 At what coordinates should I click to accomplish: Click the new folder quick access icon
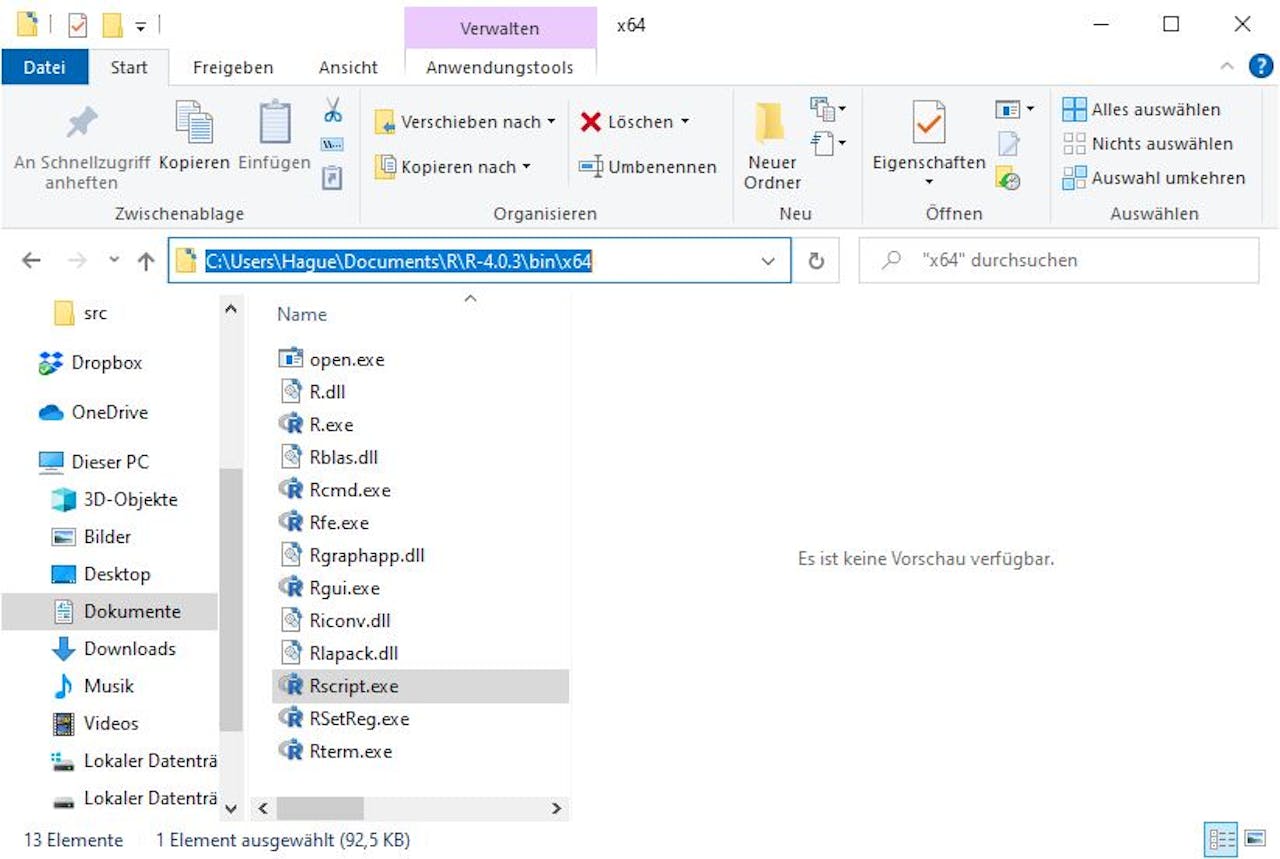112,25
